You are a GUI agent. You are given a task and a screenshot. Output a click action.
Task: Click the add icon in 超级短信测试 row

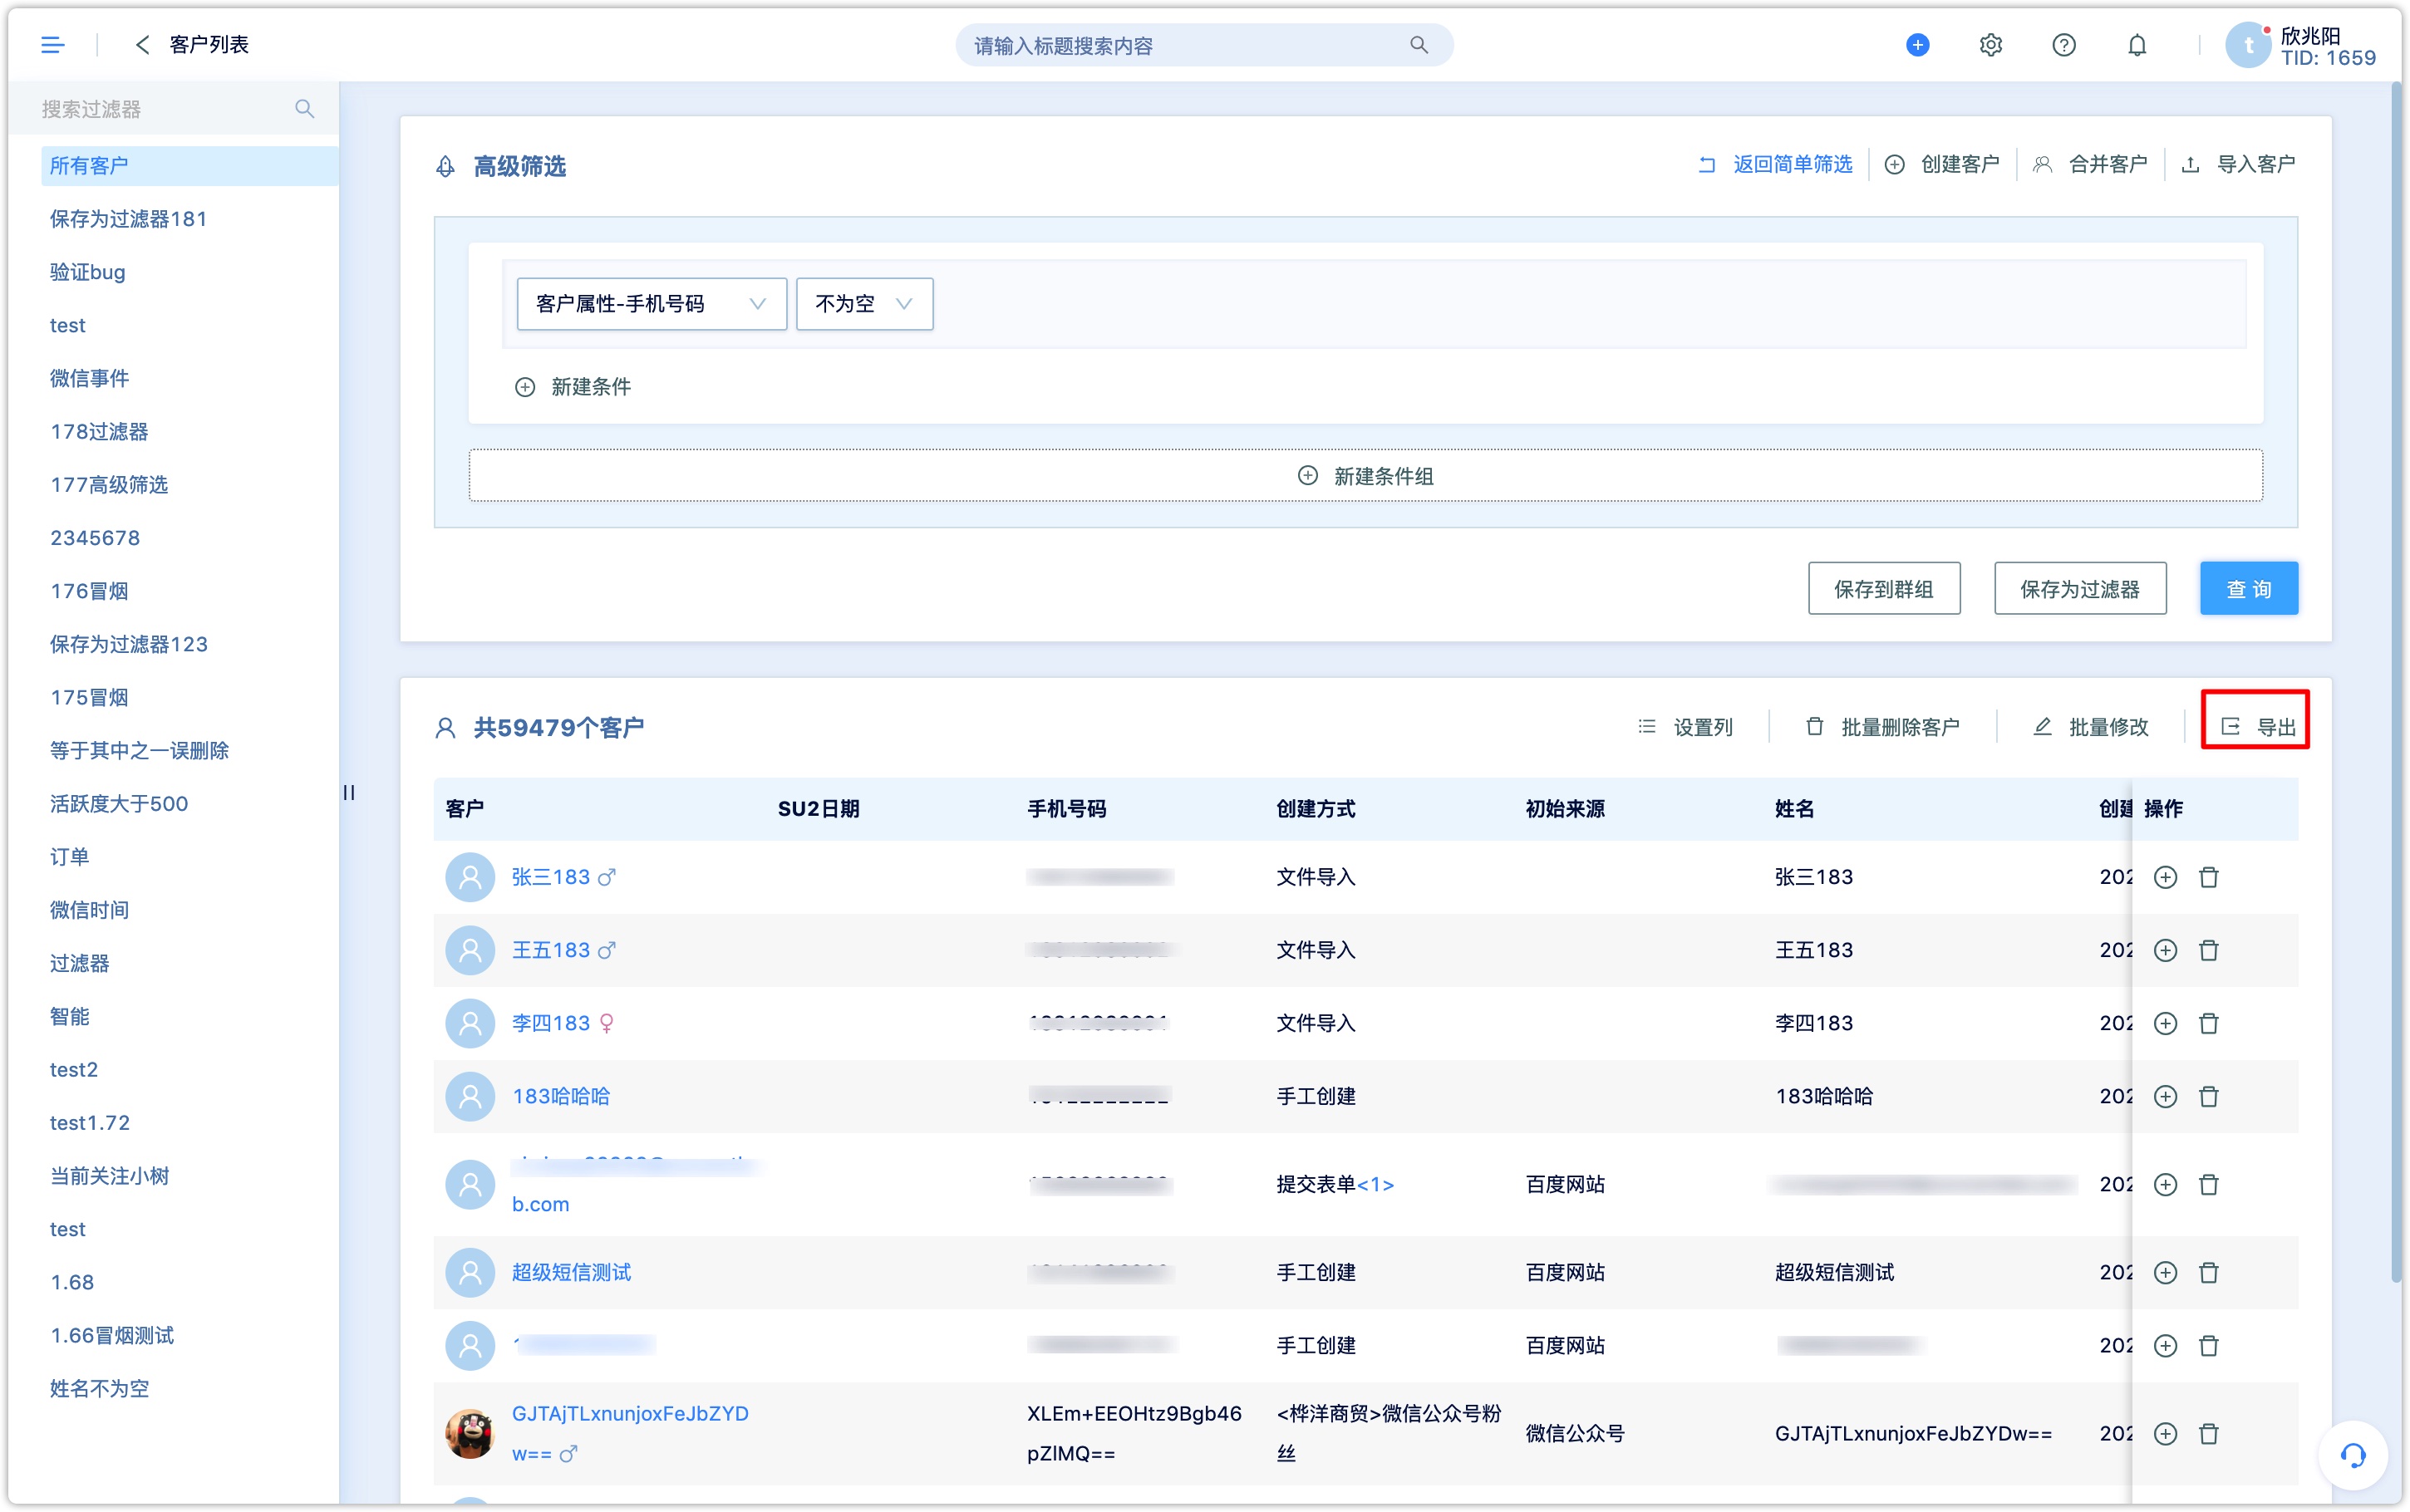point(2165,1272)
